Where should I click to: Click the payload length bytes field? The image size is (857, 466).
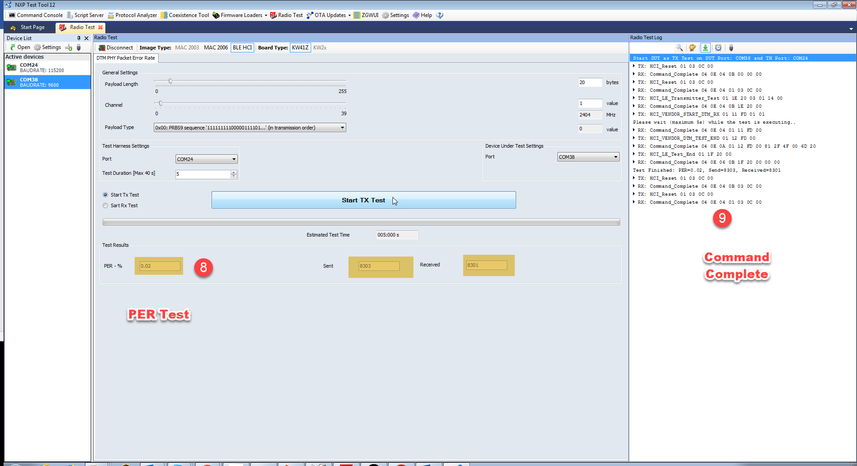590,82
